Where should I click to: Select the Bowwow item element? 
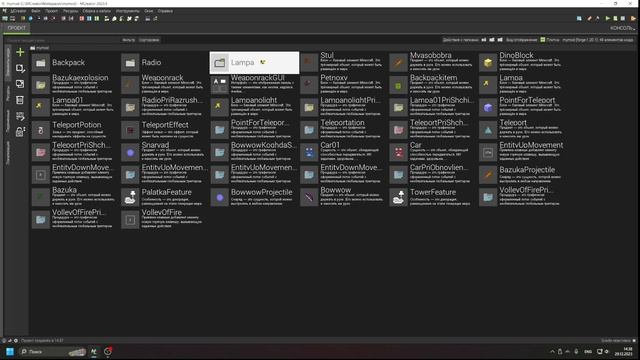pyautogui.click(x=343, y=197)
